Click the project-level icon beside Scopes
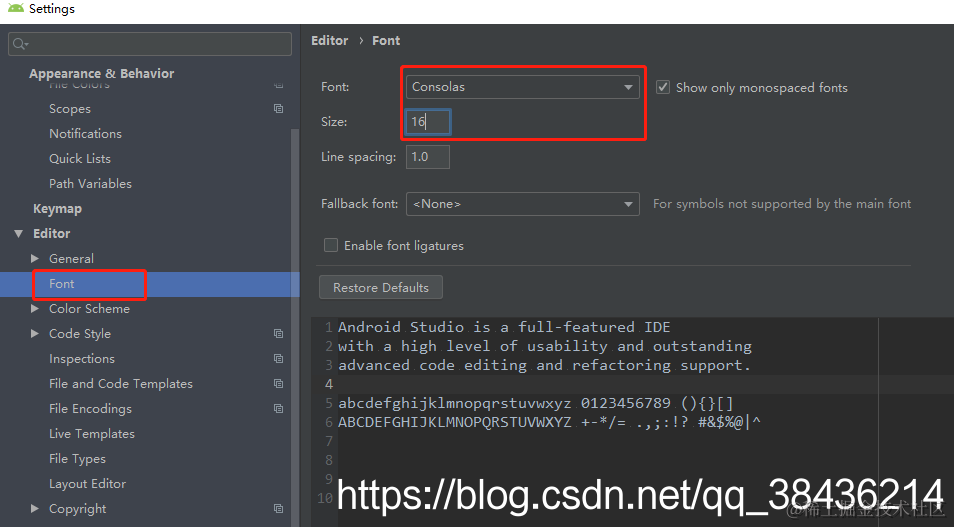 point(279,108)
